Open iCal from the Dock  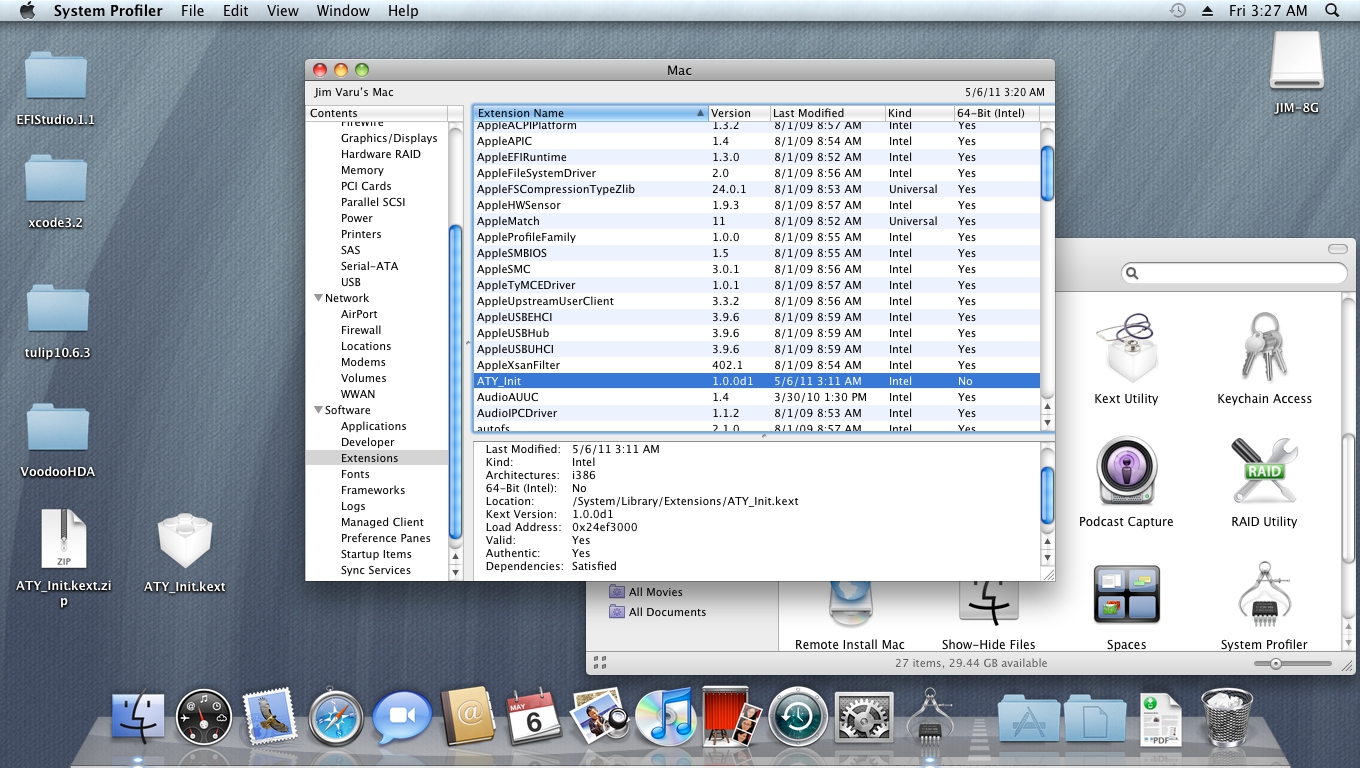coord(533,716)
